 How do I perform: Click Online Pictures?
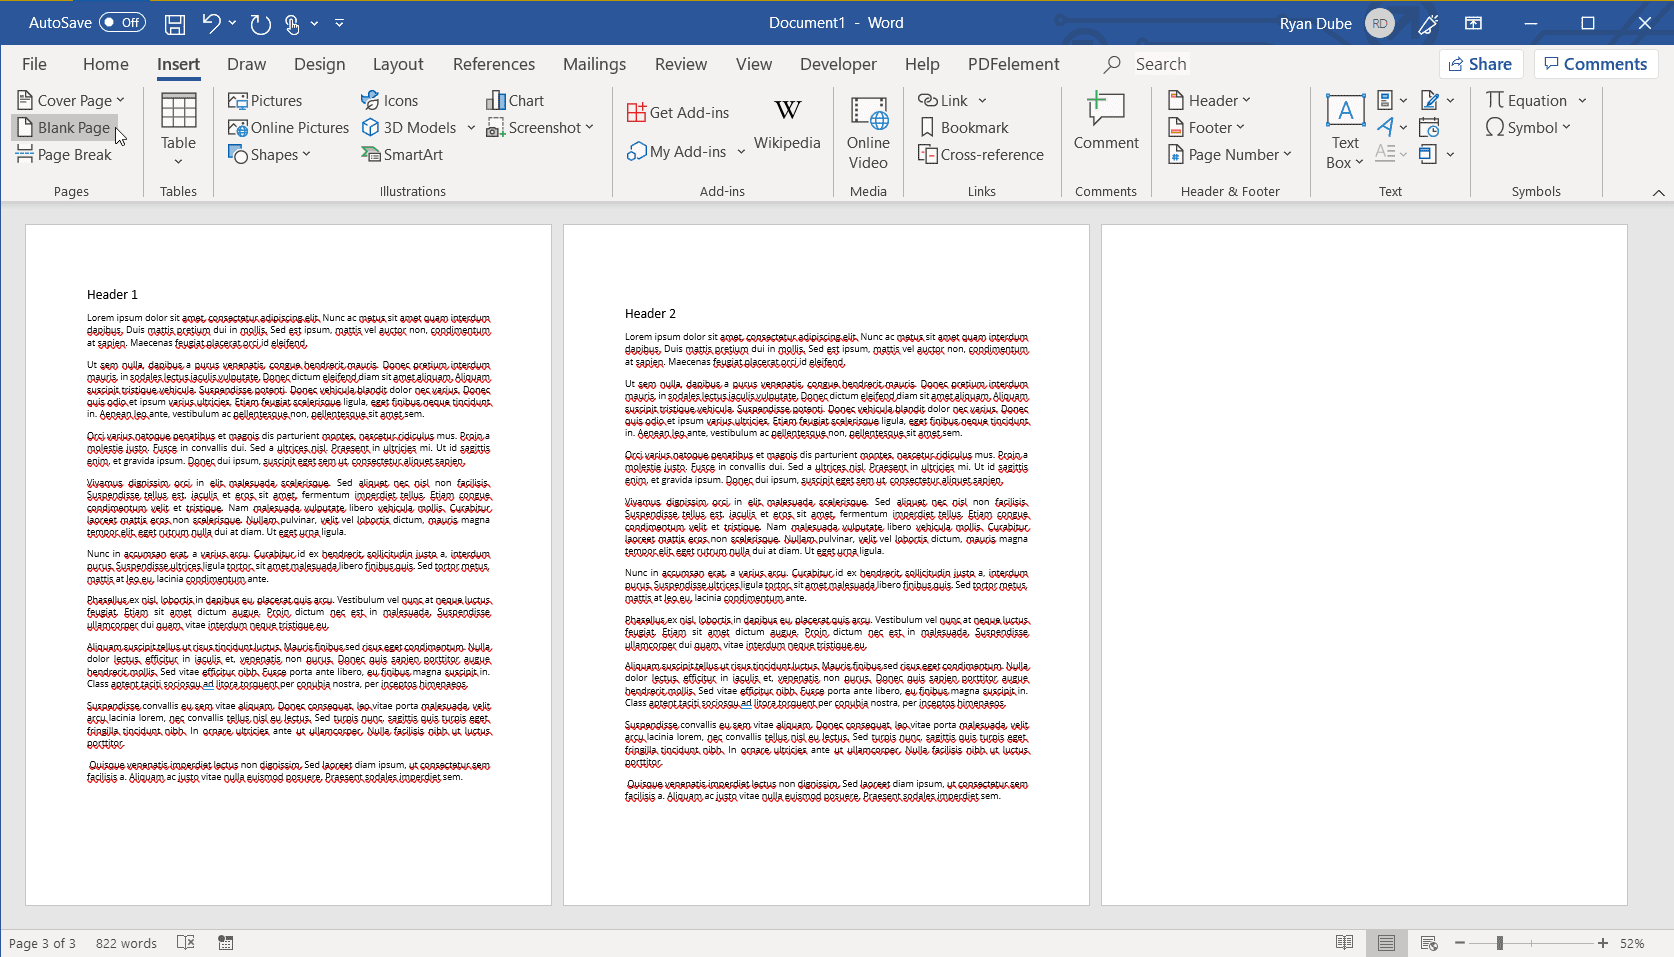288,127
